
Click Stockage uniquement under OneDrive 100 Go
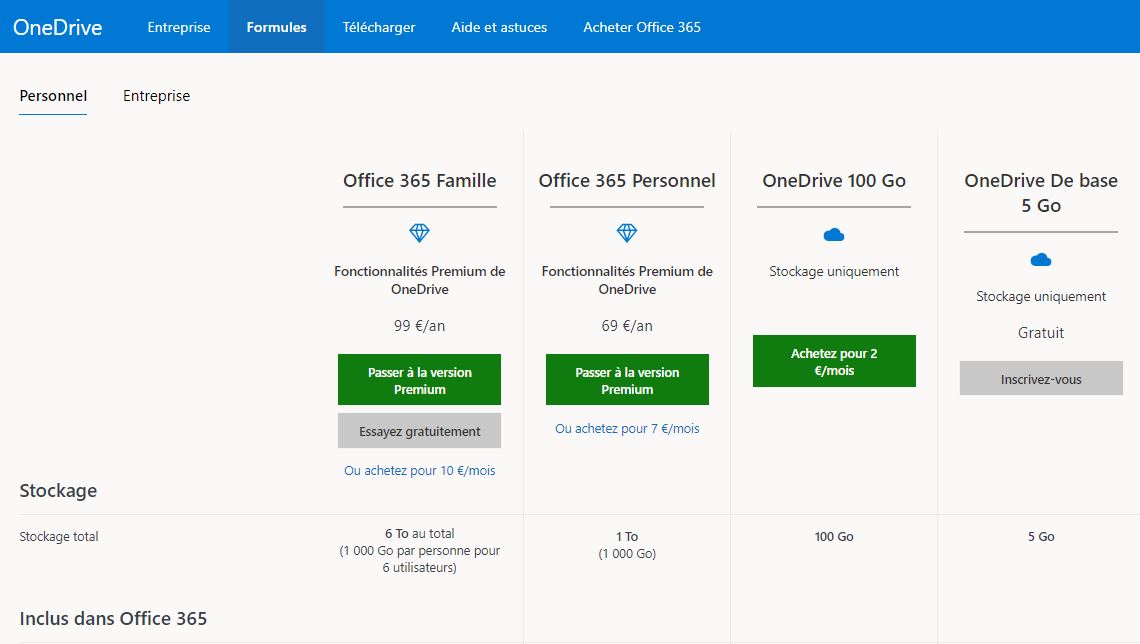[x=834, y=271]
